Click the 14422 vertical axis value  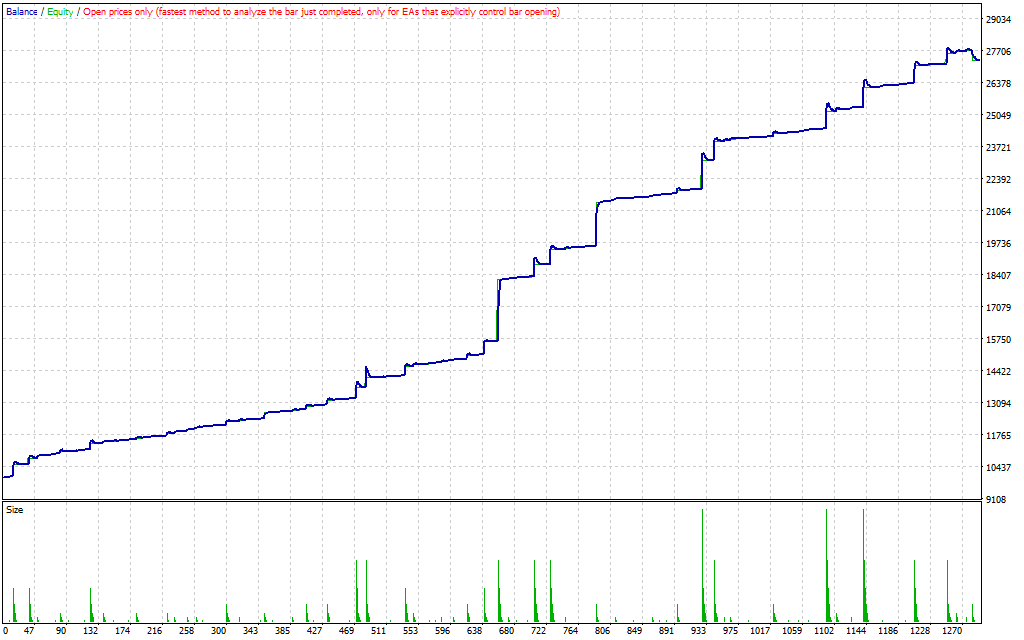click(x=1000, y=372)
